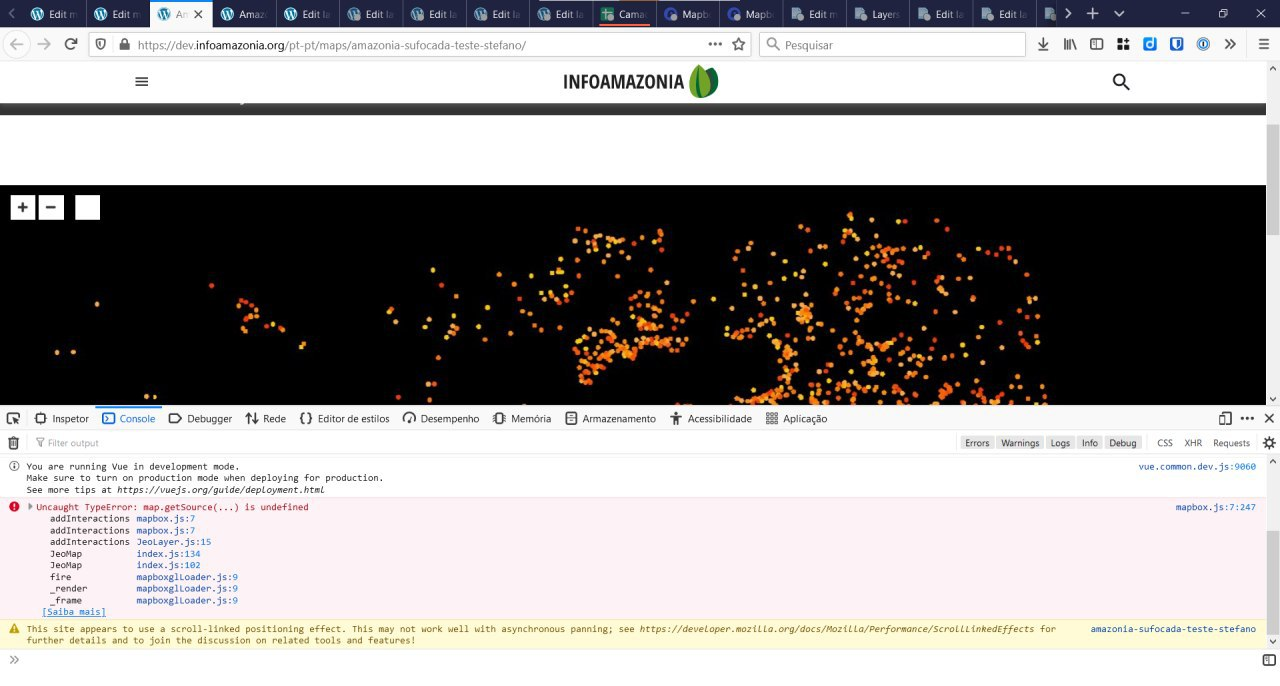
Task: Toggle Debug filter in console
Action: [x=1122, y=442]
